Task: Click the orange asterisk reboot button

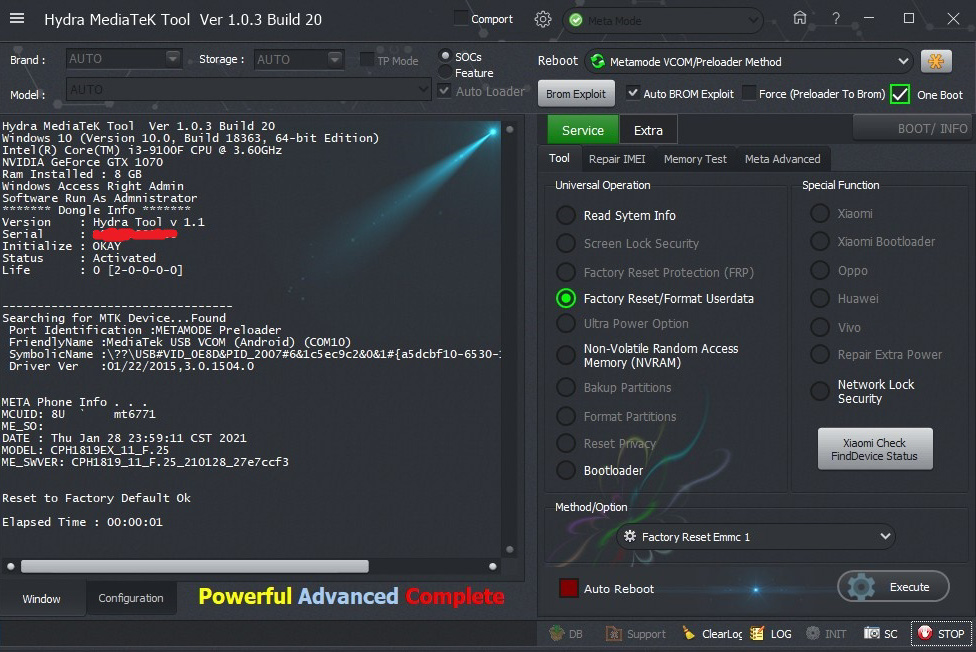Action: point(936,61)
